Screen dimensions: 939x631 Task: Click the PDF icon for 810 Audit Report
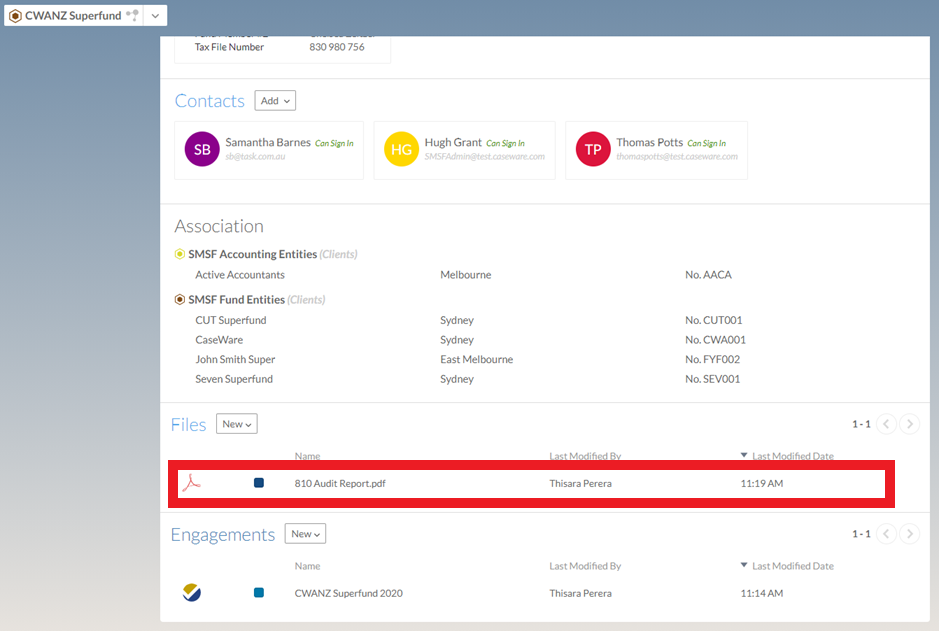click(192, 483)
